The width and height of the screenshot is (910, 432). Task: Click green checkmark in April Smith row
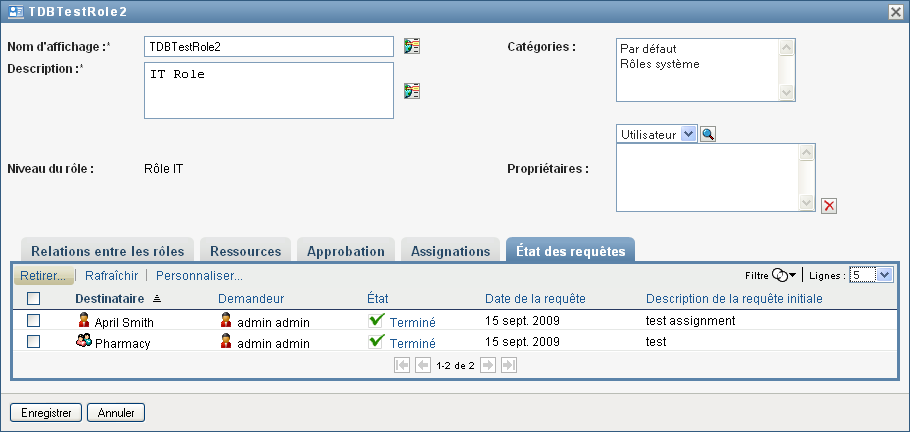(376, 320)
